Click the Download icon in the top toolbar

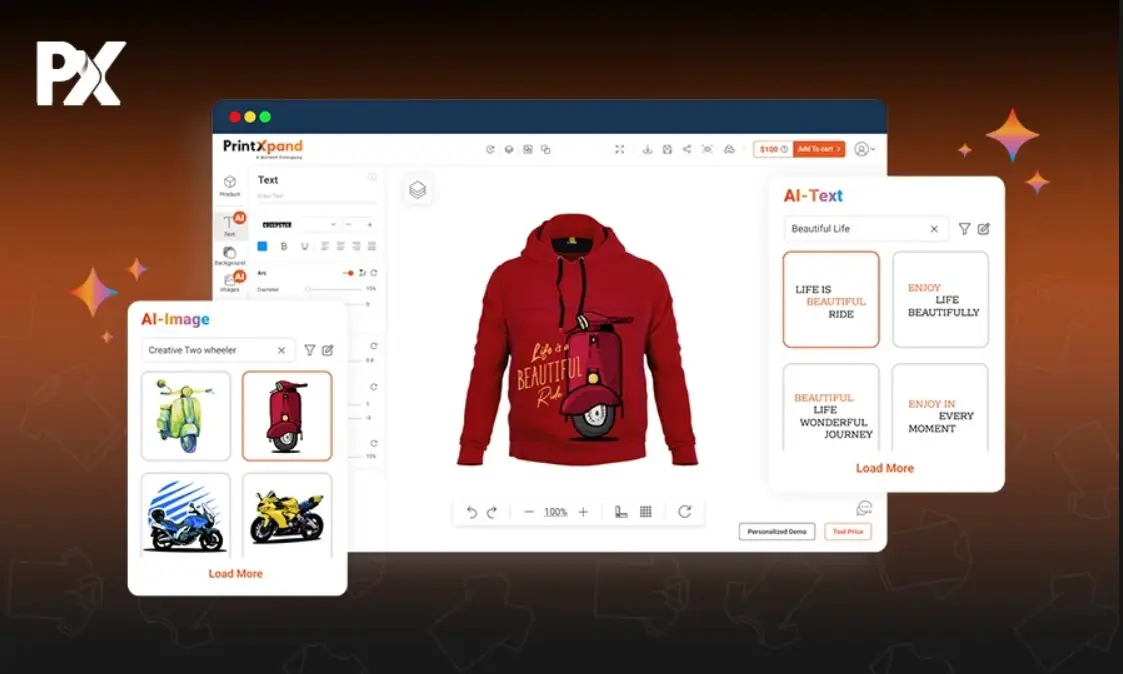[647, 148]
